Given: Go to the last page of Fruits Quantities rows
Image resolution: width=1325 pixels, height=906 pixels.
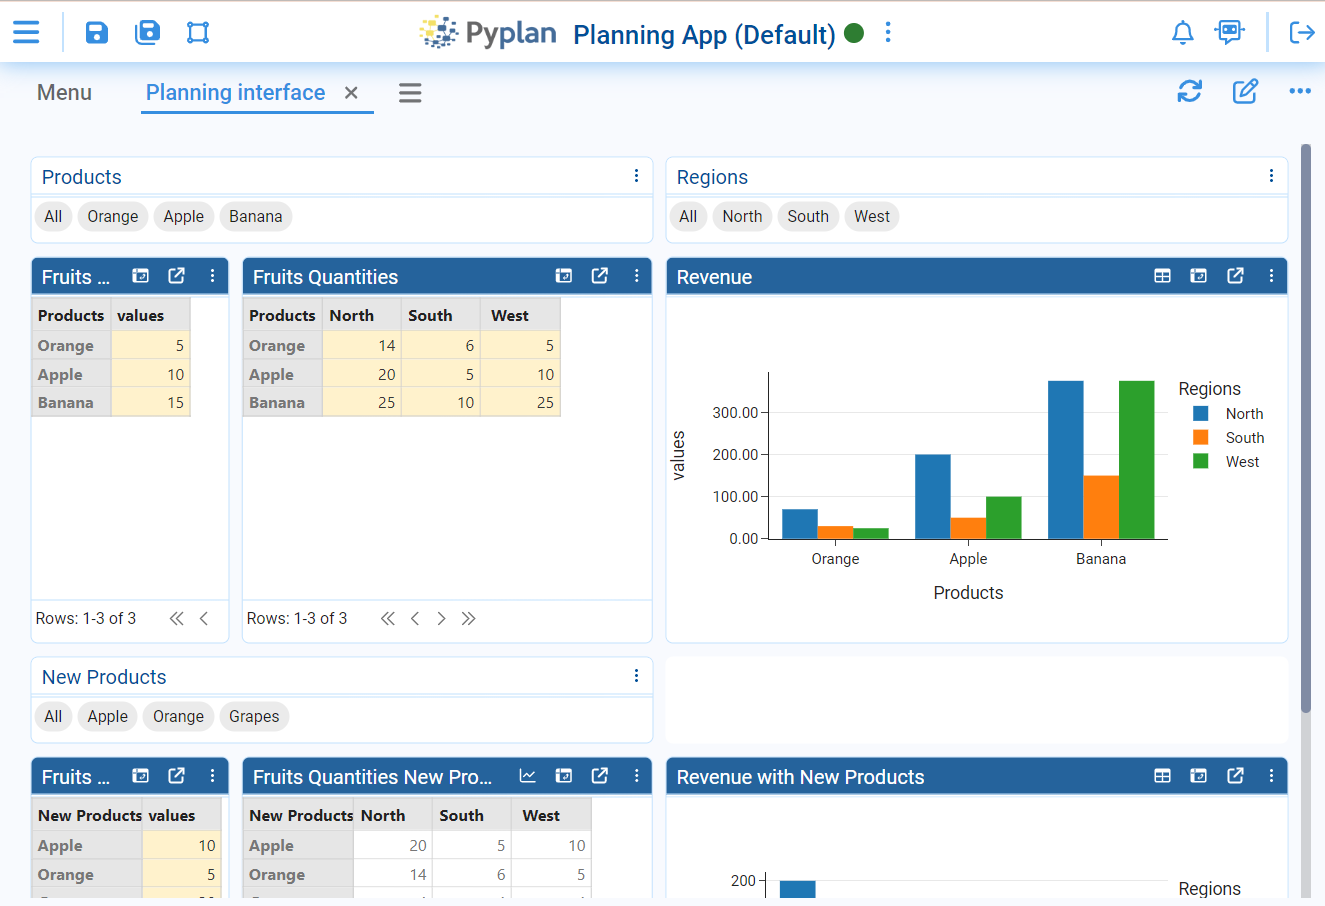Looking at the screenshot, I should (468, 618).
